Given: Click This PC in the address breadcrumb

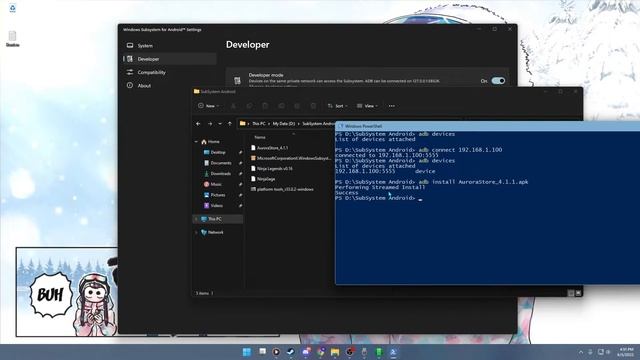Looking at the screenshot, I should (258, 124).
